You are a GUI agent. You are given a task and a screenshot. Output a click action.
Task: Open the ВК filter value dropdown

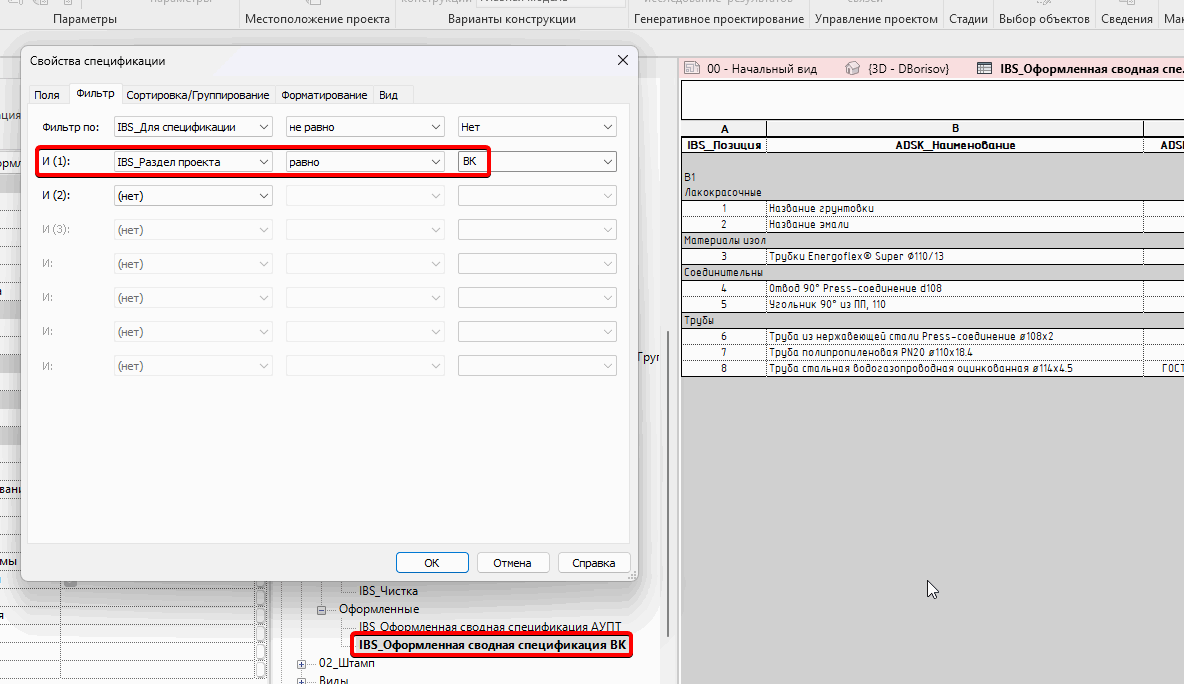click(x=537, y=162)
